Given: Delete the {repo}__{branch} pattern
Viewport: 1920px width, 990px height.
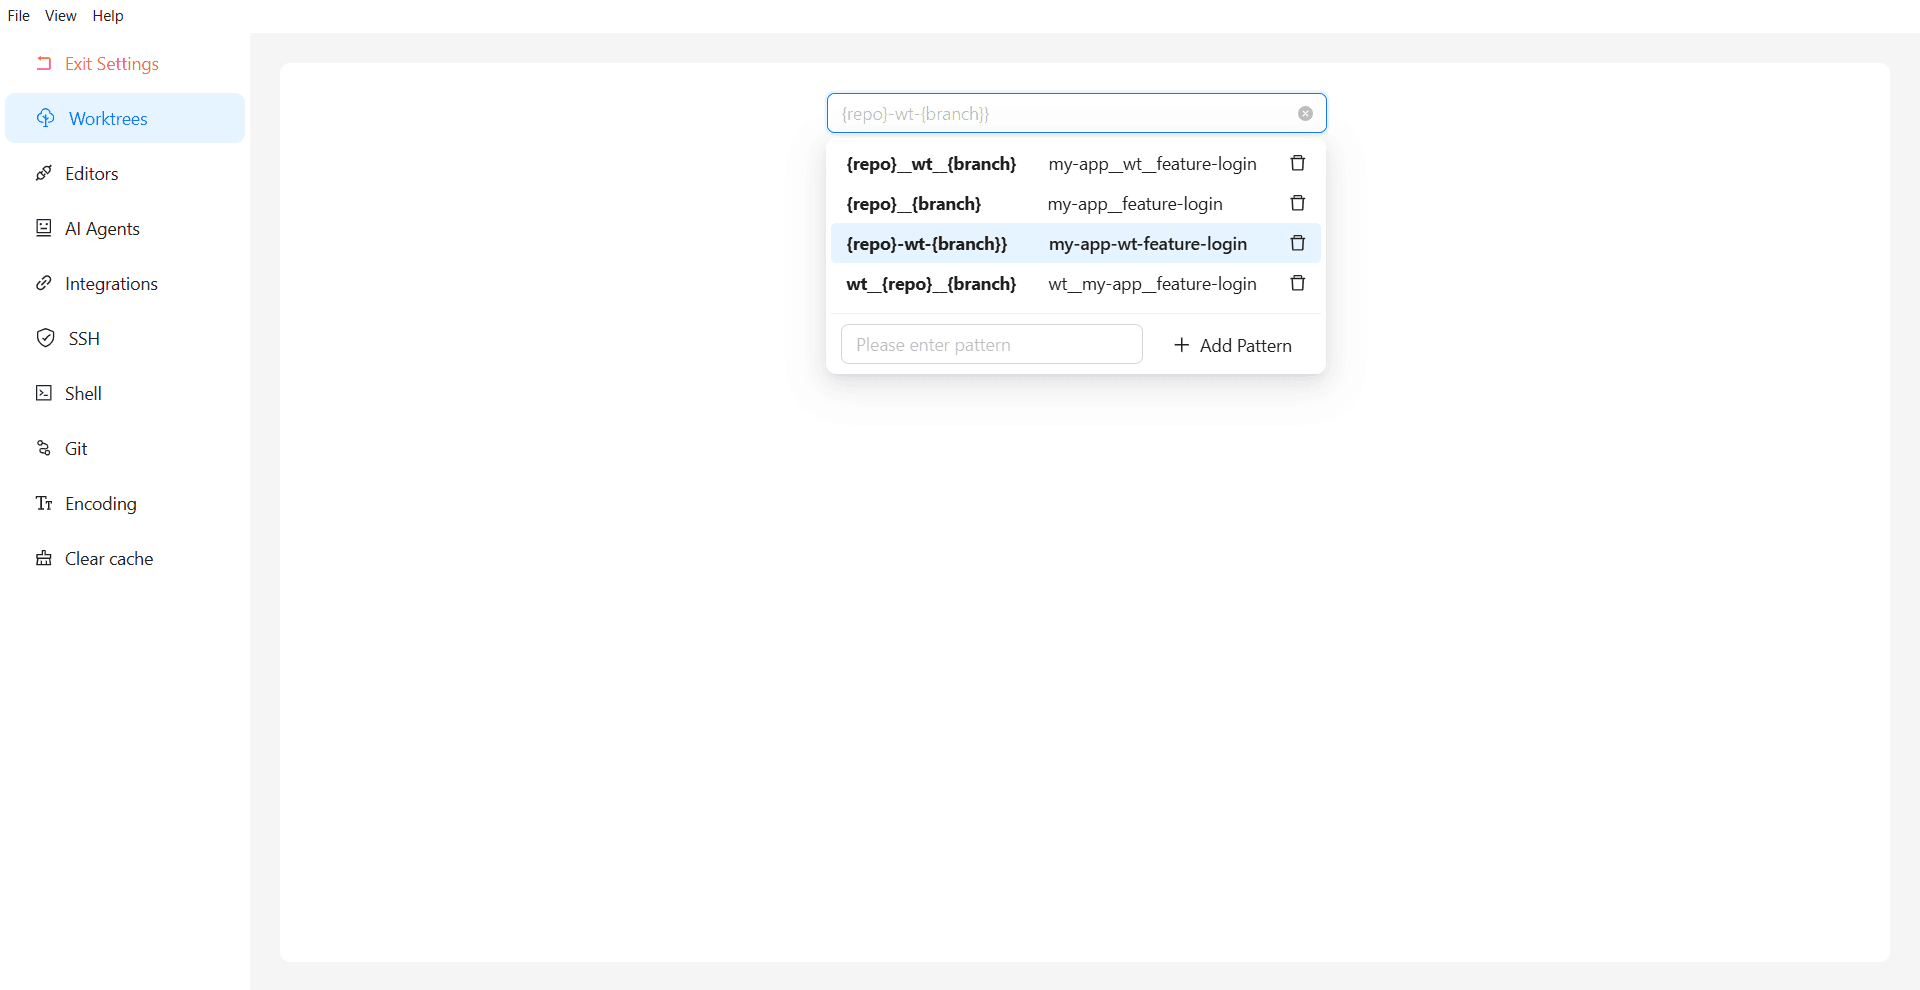Looking at the screenshot, I should pyautogui.click(x=1298, y=203).
